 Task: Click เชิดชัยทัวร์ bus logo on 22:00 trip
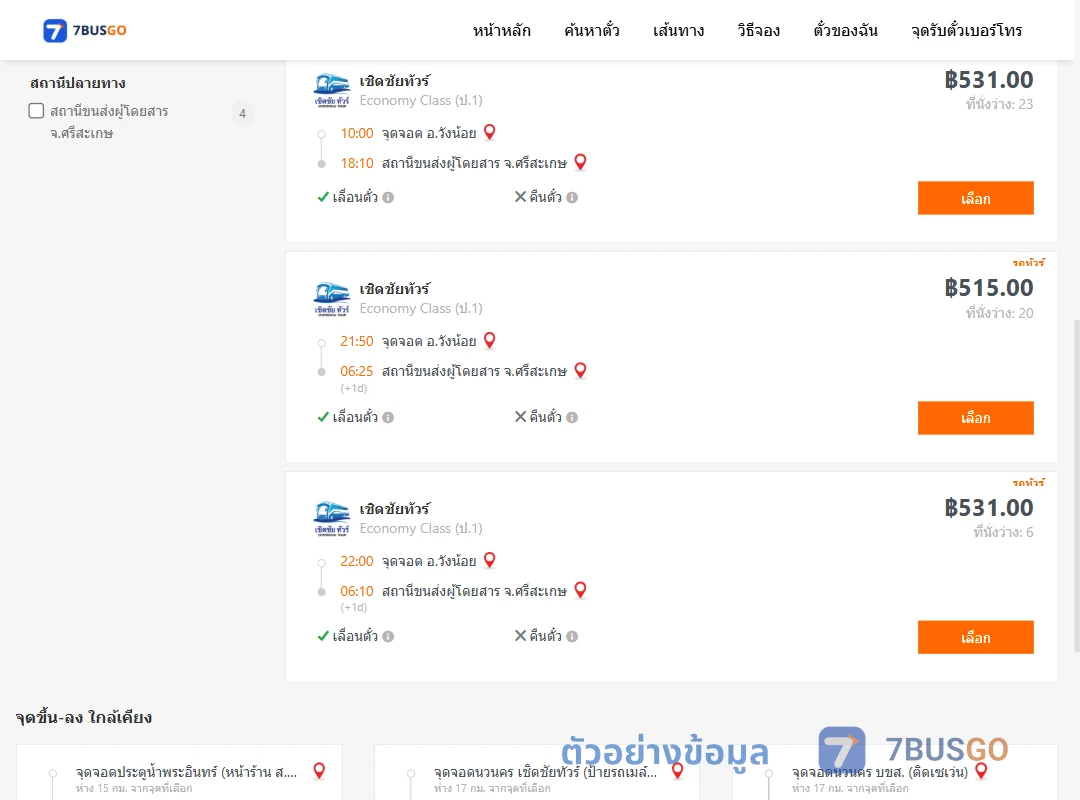point(331,518)
